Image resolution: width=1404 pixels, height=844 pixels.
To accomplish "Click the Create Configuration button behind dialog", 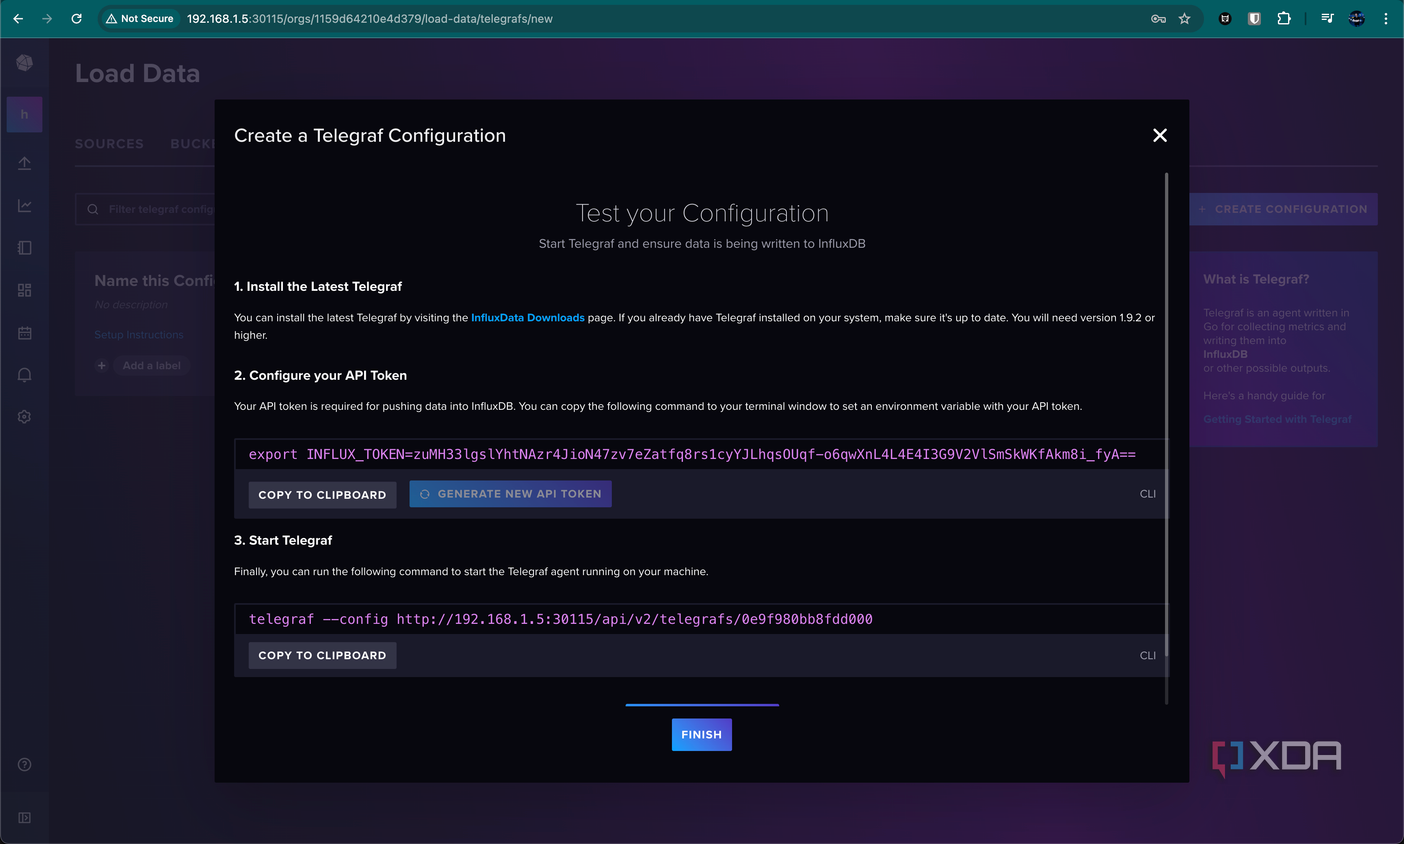I will (1284, 209).
